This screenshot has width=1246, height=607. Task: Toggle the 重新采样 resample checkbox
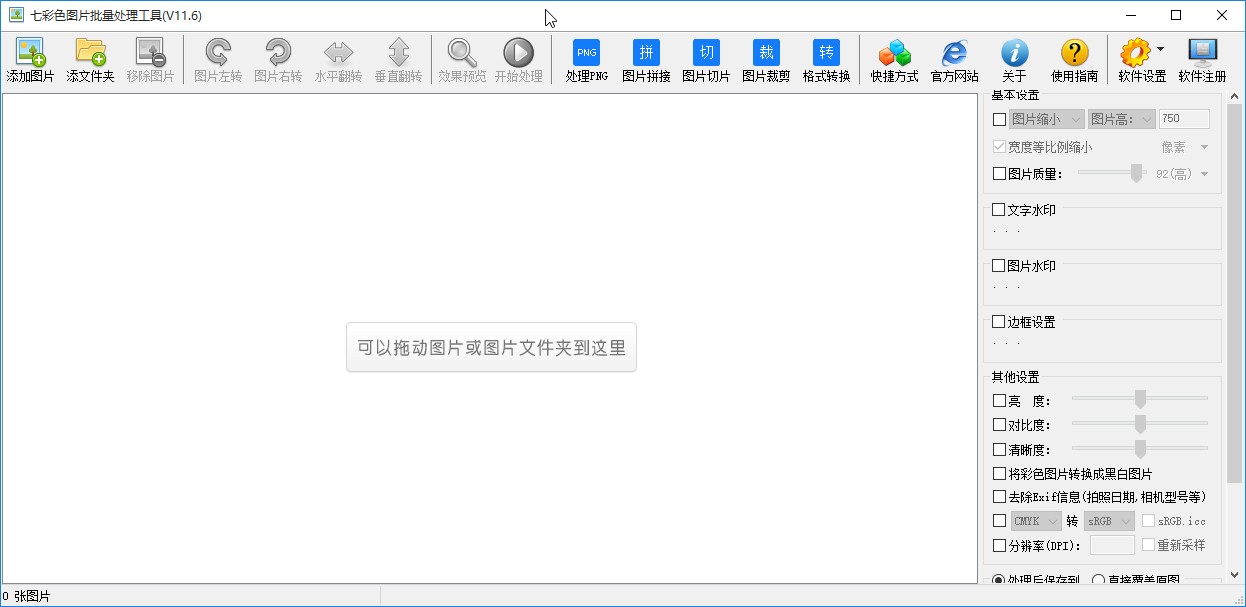click(1148, 545)
